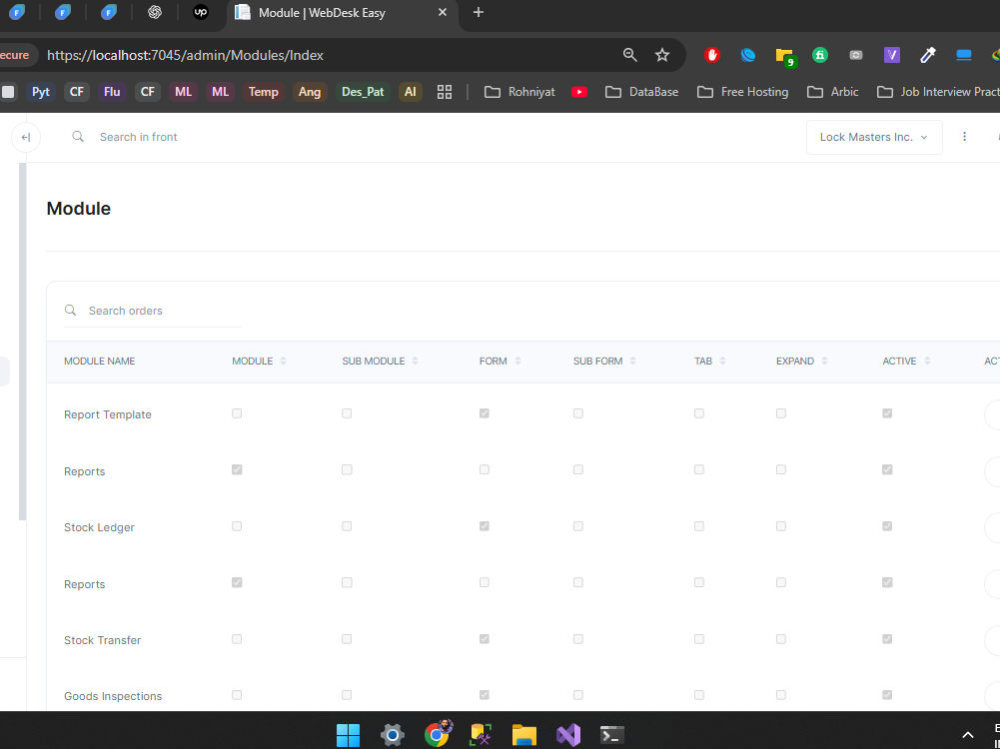
Task: Click the search magnifier icon beside Search in front
Action: [x=78, y=137]
